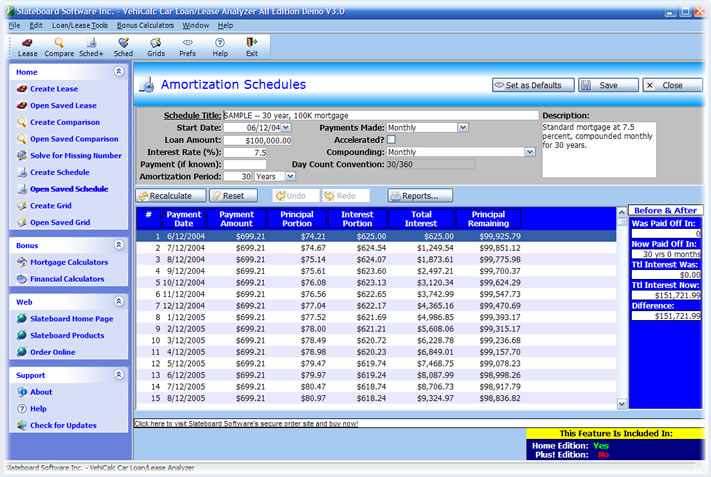Click the Lease toolbar icon
Viewport: 711px width, 477px height.
click(x=27, y=46)
